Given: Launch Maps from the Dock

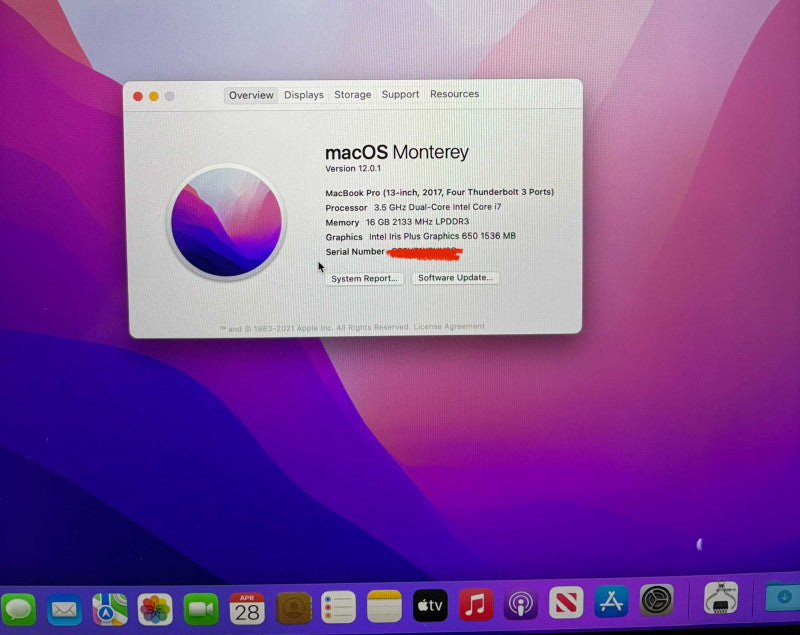Looking at the screenshot, I should (x=110, y=609).
